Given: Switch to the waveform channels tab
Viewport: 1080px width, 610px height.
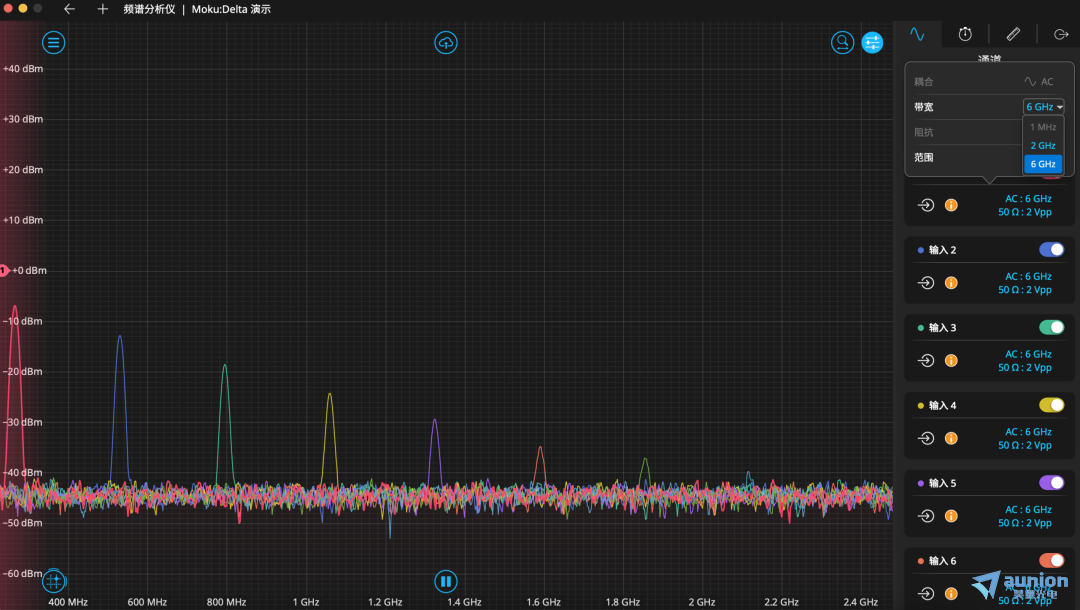Looking at the screenshot, I should click(x=917, y=34).
